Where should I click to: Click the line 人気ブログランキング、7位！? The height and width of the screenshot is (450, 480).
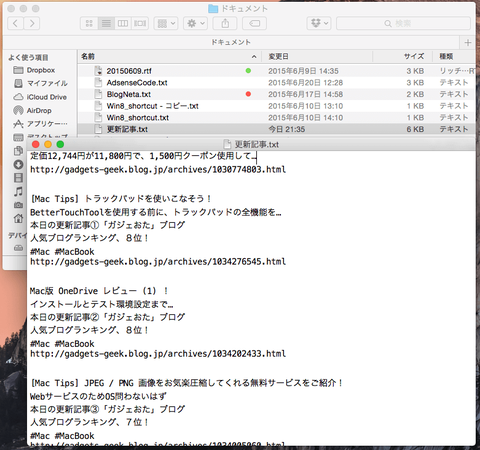(x=89, y=422)
